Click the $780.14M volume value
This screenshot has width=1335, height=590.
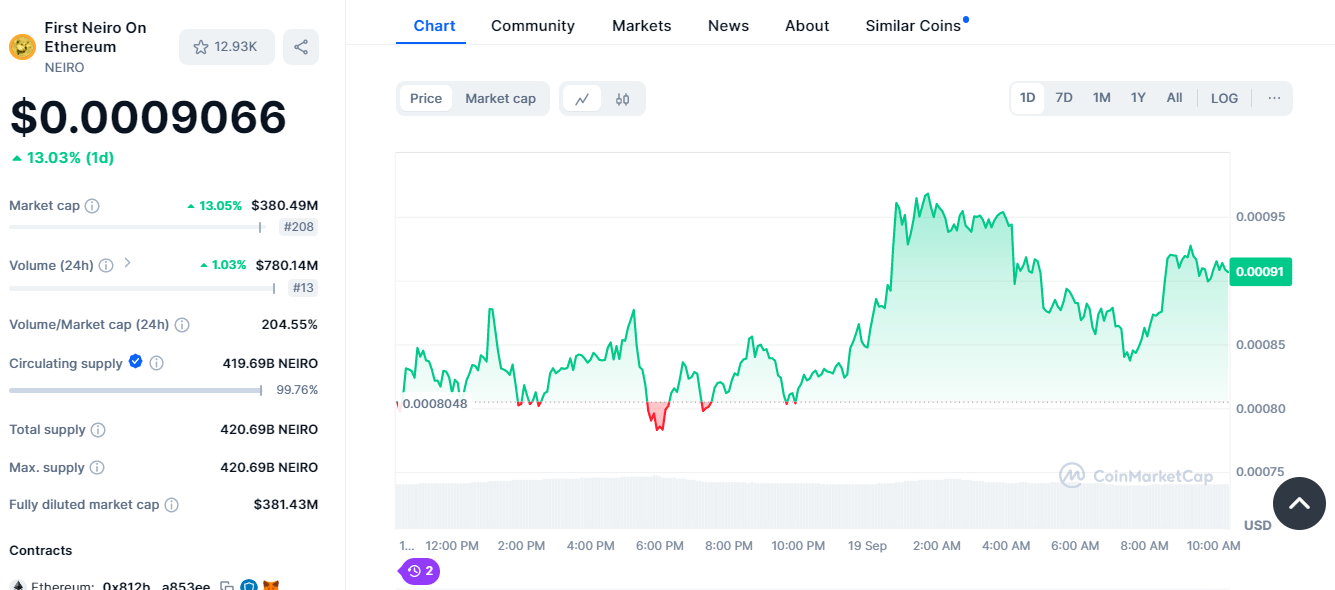tap(287, 265)
